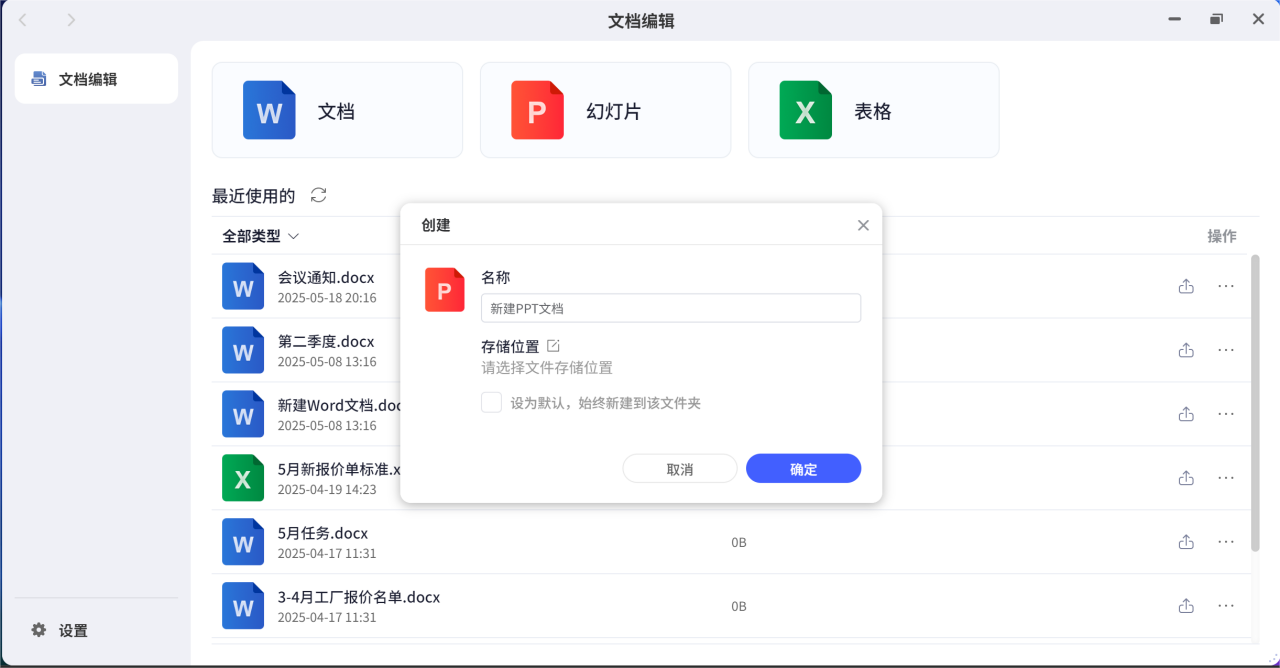Click the 名称 text input field
This screenshot has height=668, width=1280.
pos(670,309)
